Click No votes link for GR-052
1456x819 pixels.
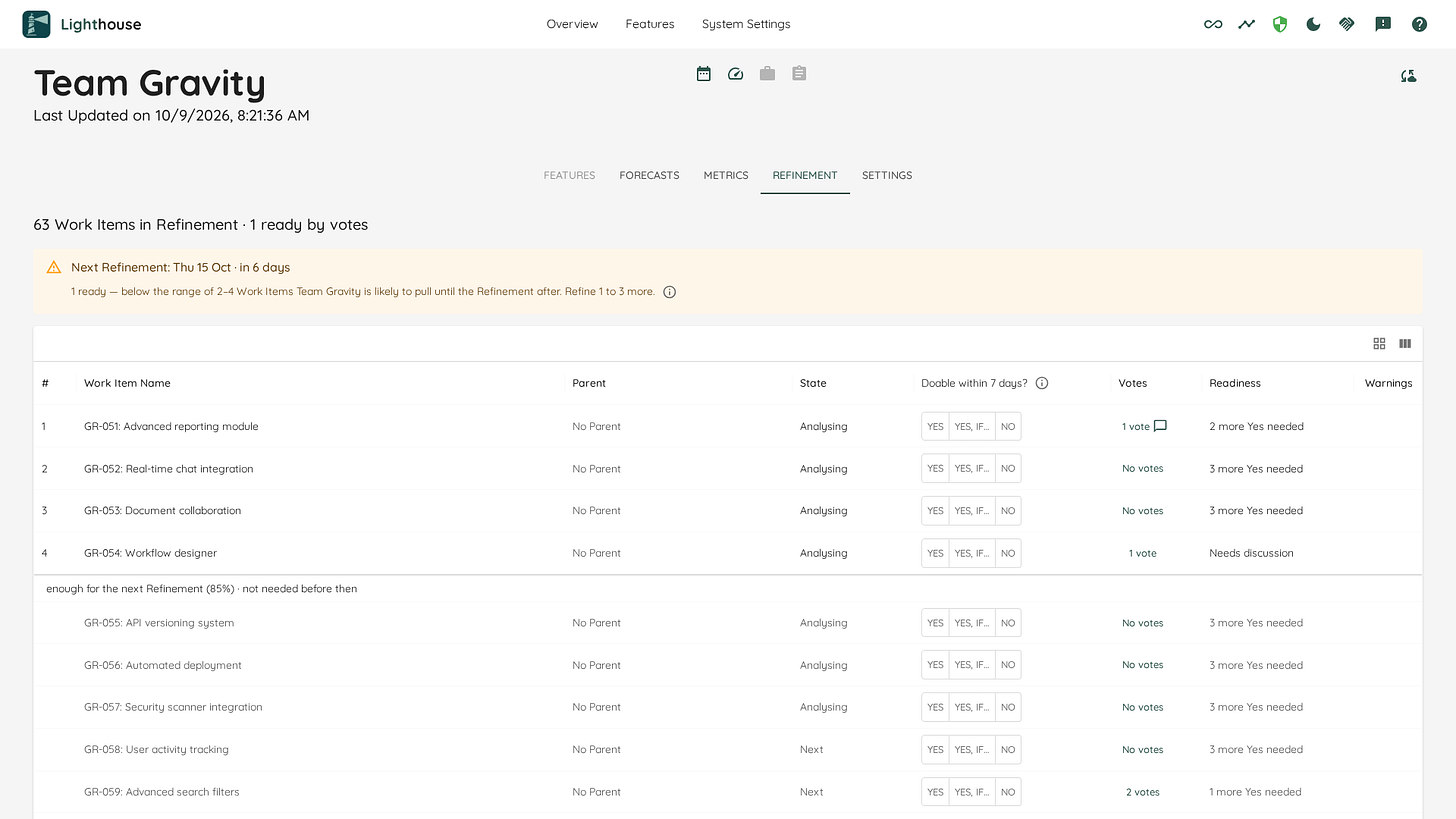[x=1143, y=469]
